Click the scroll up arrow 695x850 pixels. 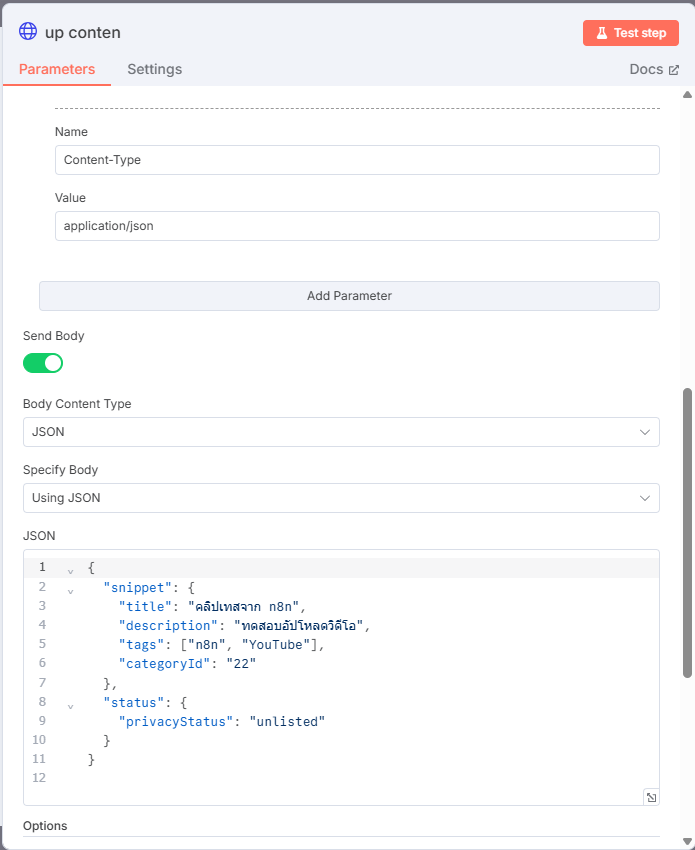[687, 94]
